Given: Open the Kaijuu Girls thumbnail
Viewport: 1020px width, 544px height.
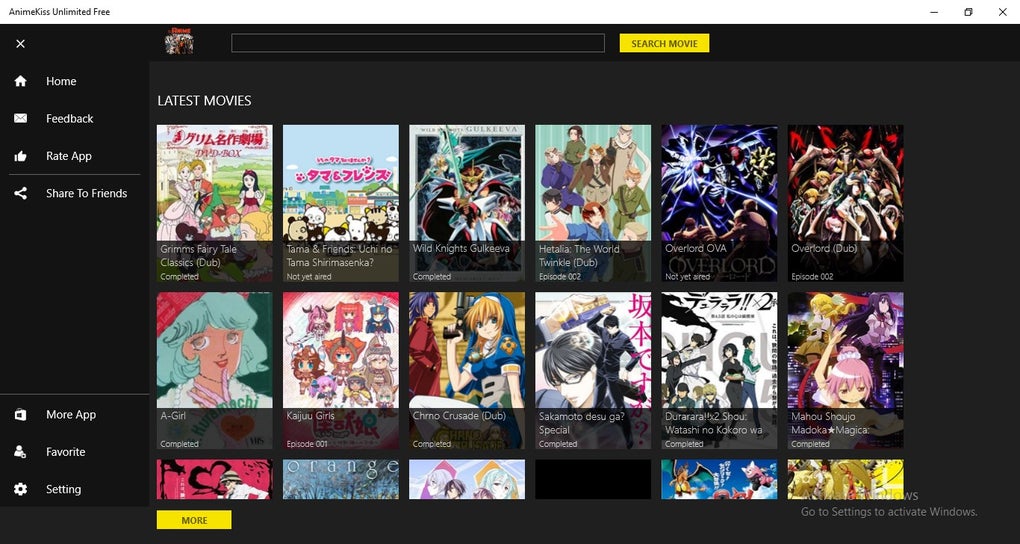Looking at the screenshot, I should tap(341, 370).
